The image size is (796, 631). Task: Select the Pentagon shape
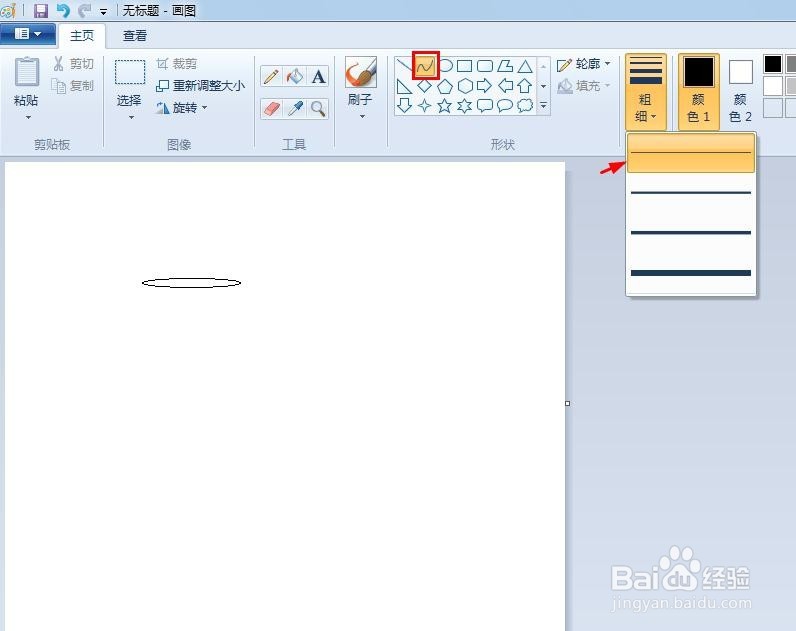pyautogui.click(x=445, y=86)
